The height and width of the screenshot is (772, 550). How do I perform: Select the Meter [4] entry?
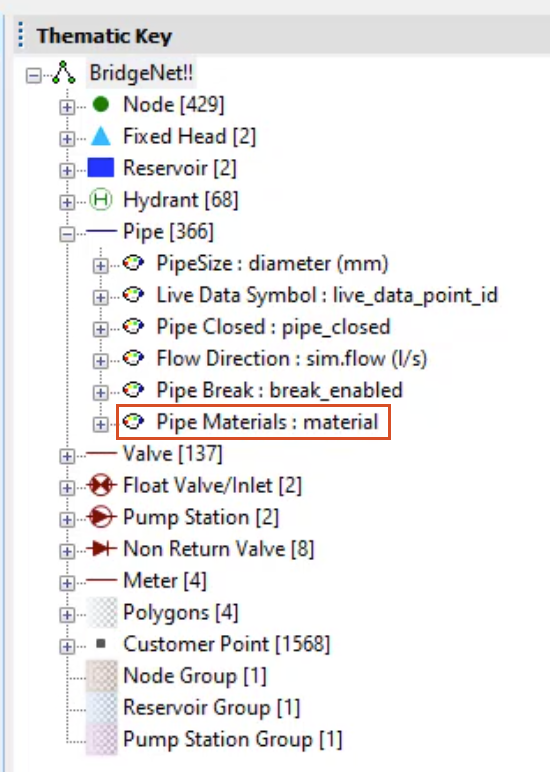point(164,580)
